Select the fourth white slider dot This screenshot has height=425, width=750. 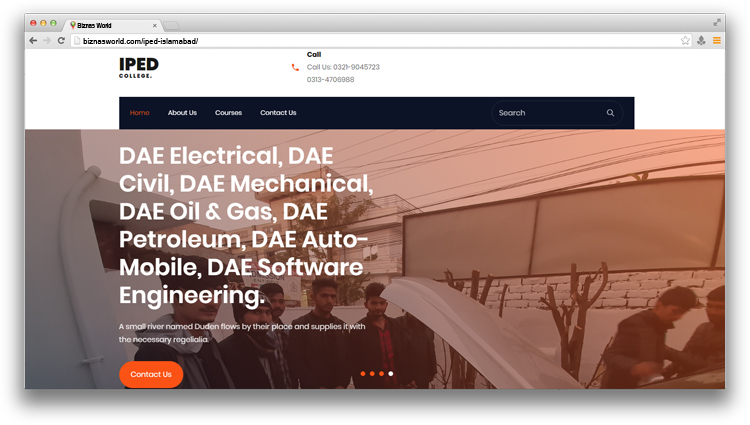[391, 374]
